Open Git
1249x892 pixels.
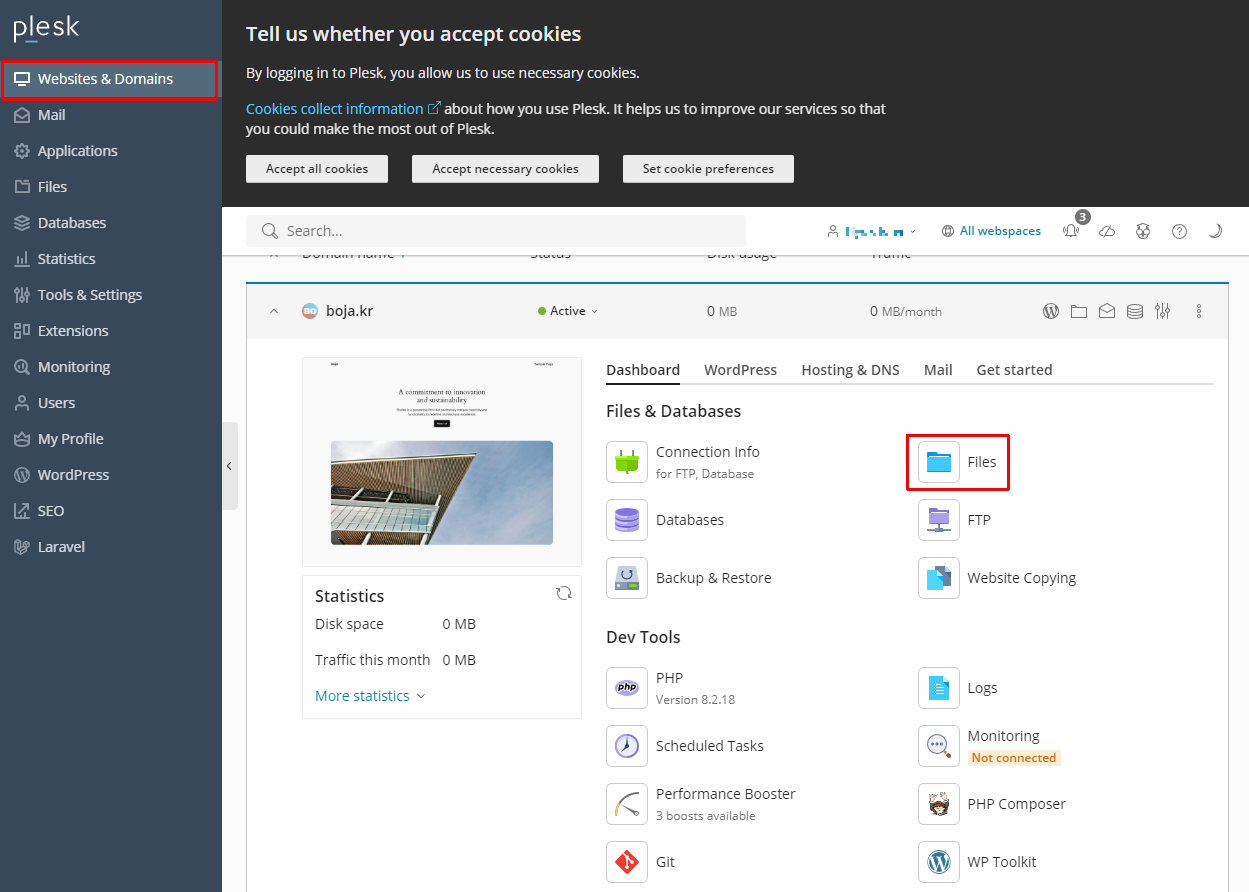coord(641,862)
